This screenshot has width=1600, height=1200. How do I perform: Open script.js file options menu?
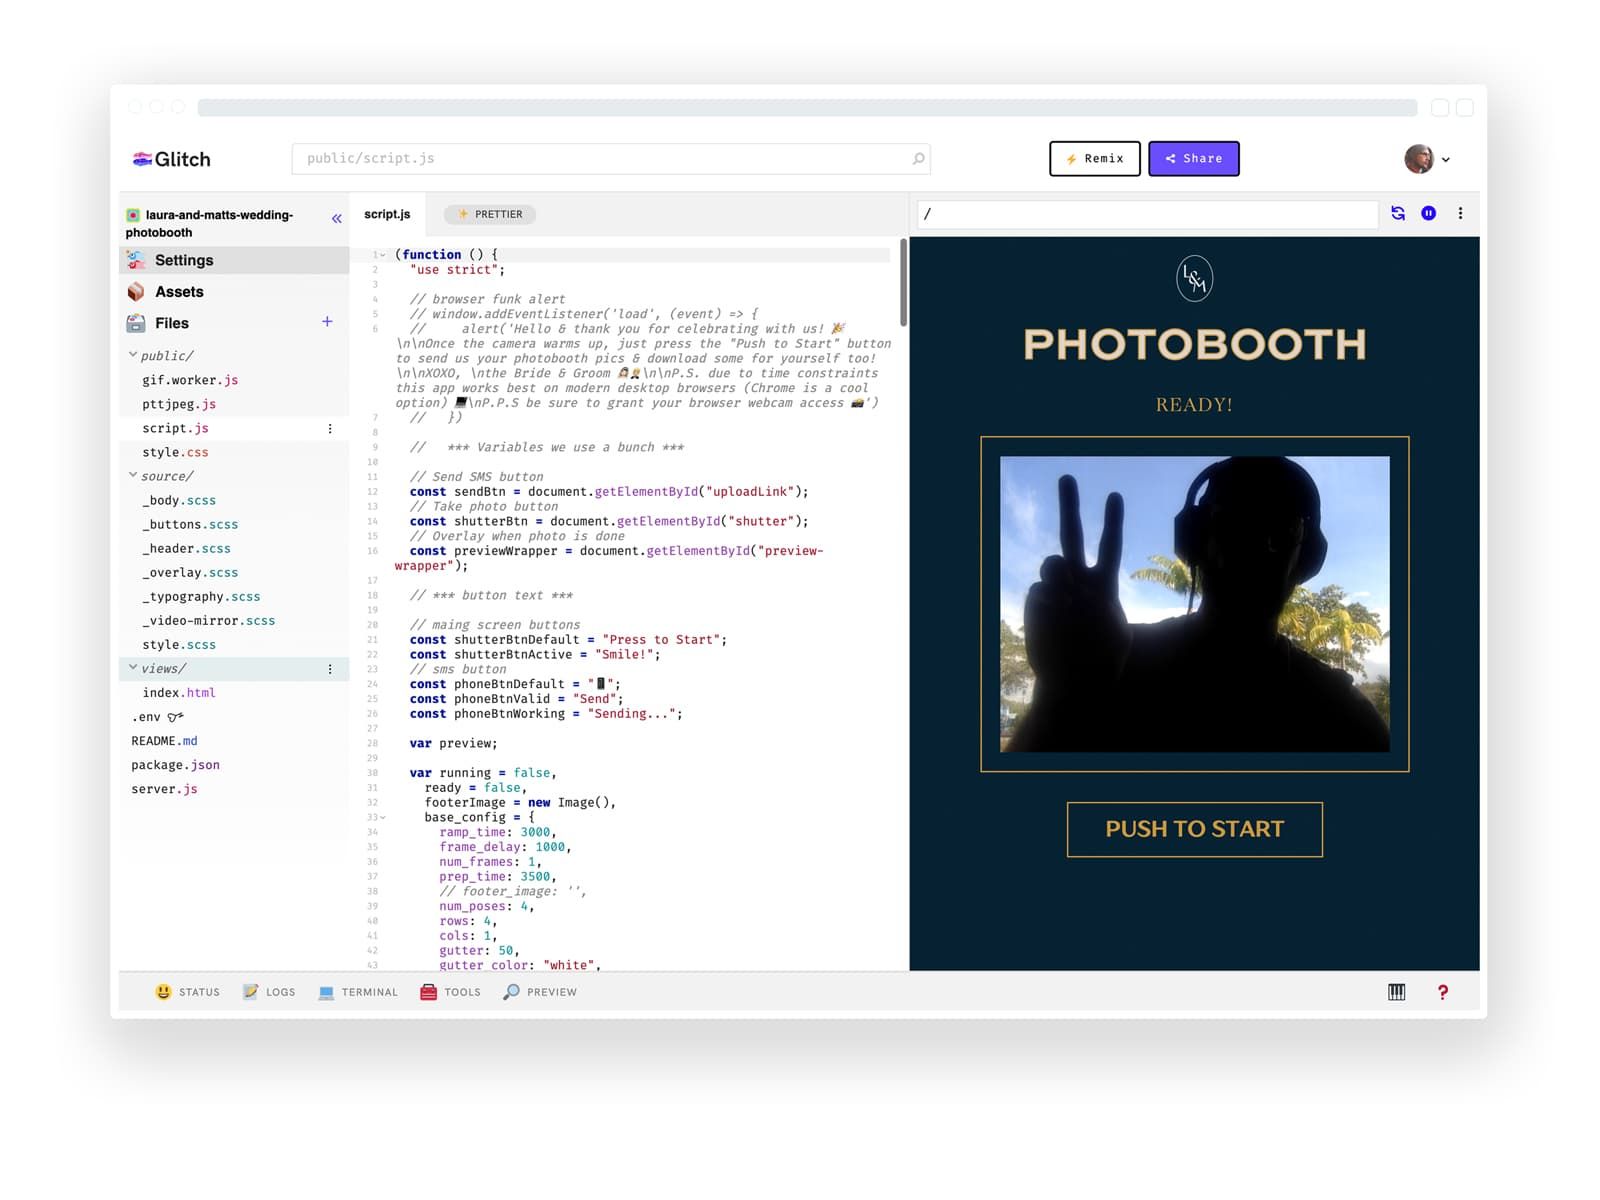coord(330,429)
